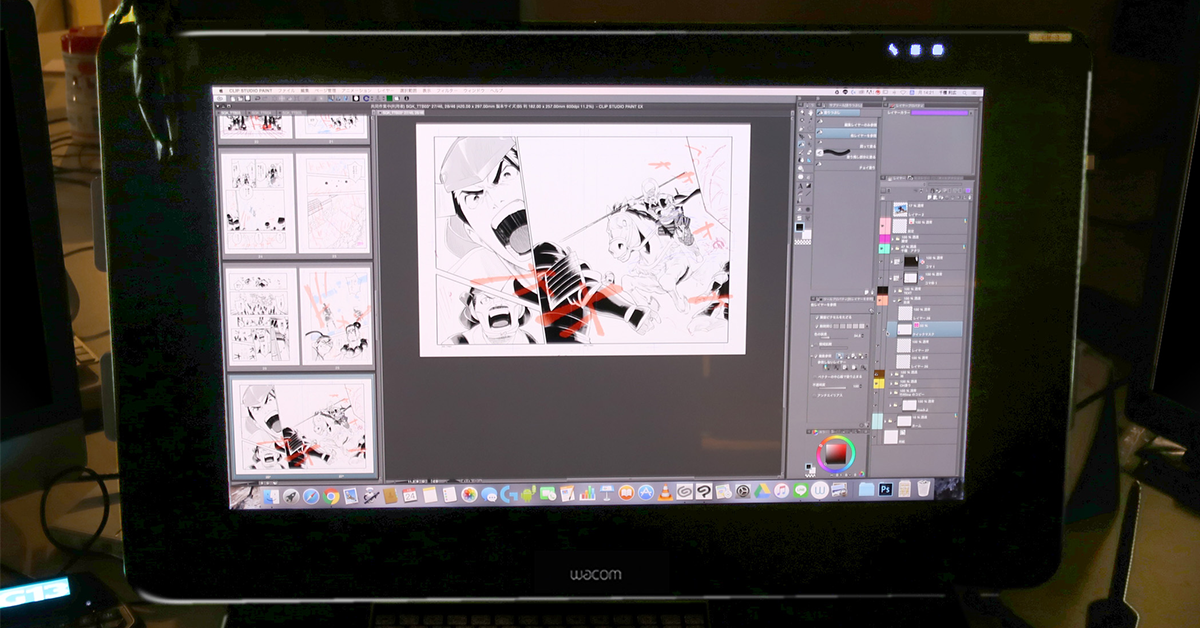The image size is (1200, 628).
Task: Expand the brown-marked layer folder
Action: coord(891,374)
